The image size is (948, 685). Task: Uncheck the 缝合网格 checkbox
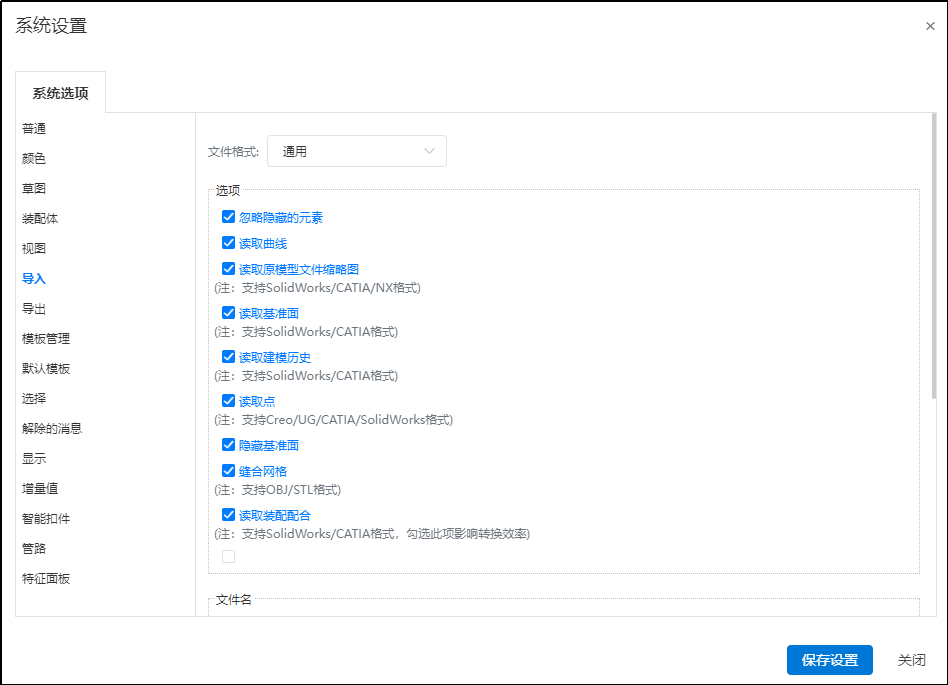coord(228,471)
